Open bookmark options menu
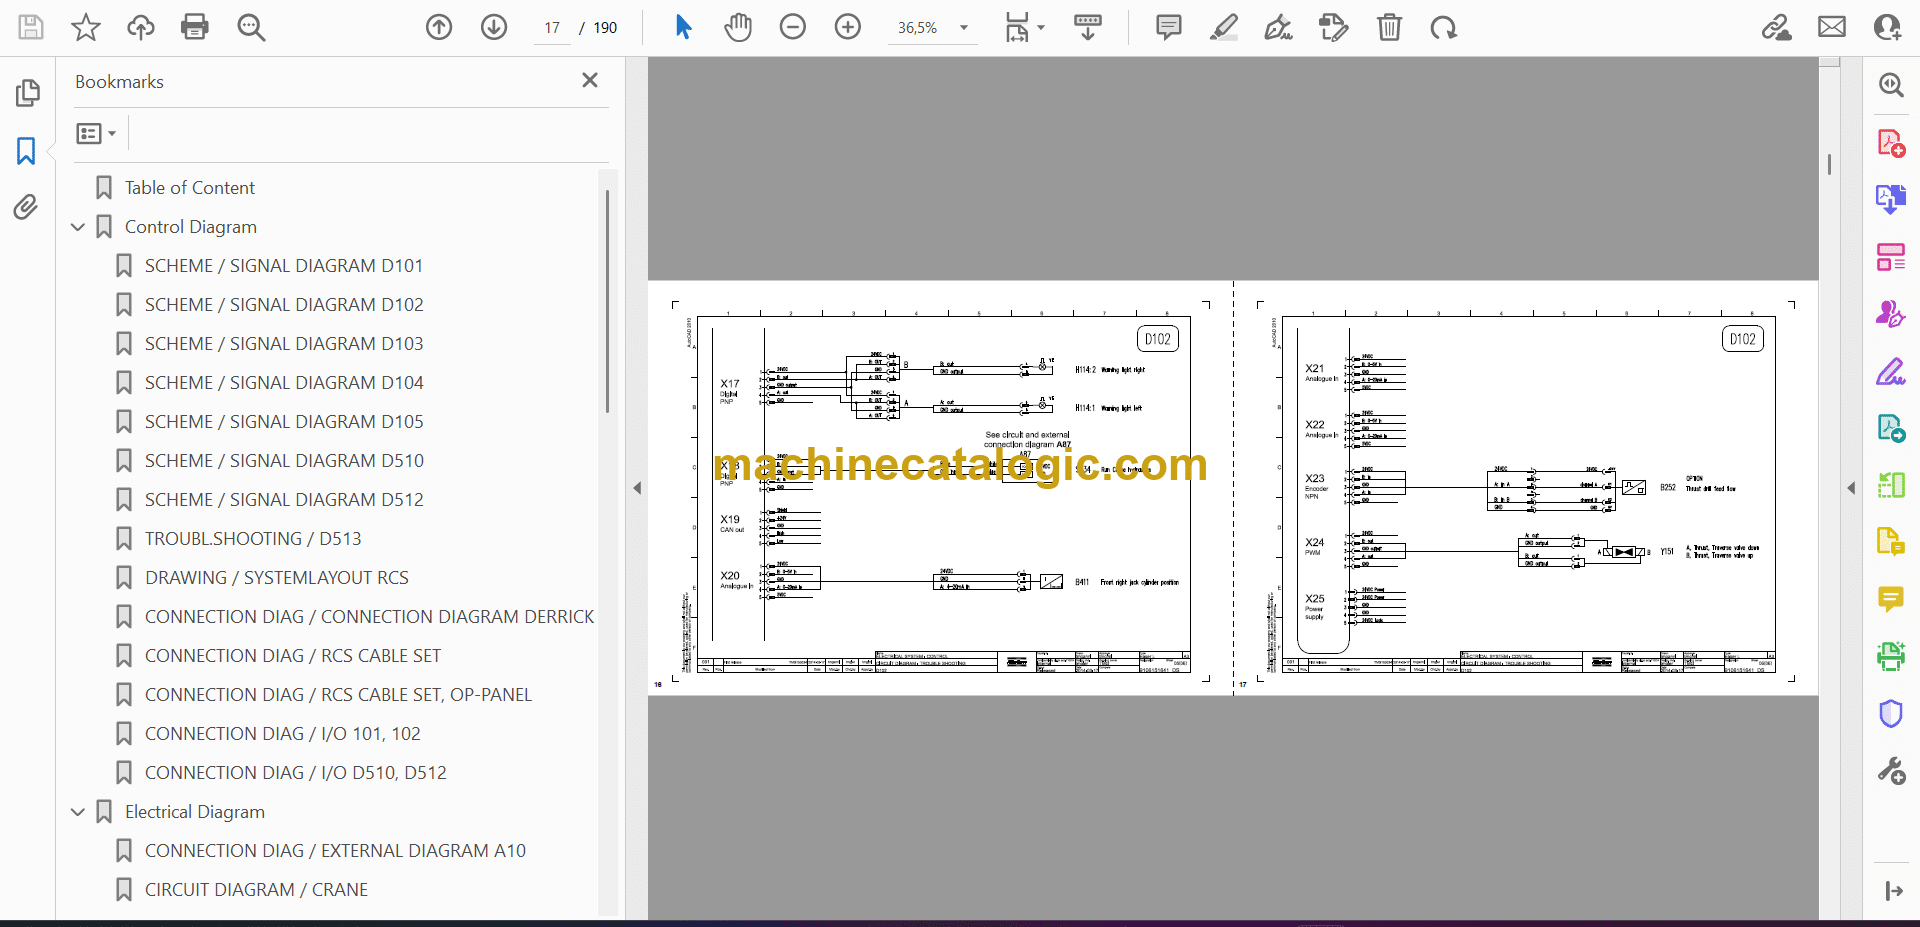The width and height of the screenshot is (1920, 927). (x=96, y=133)
